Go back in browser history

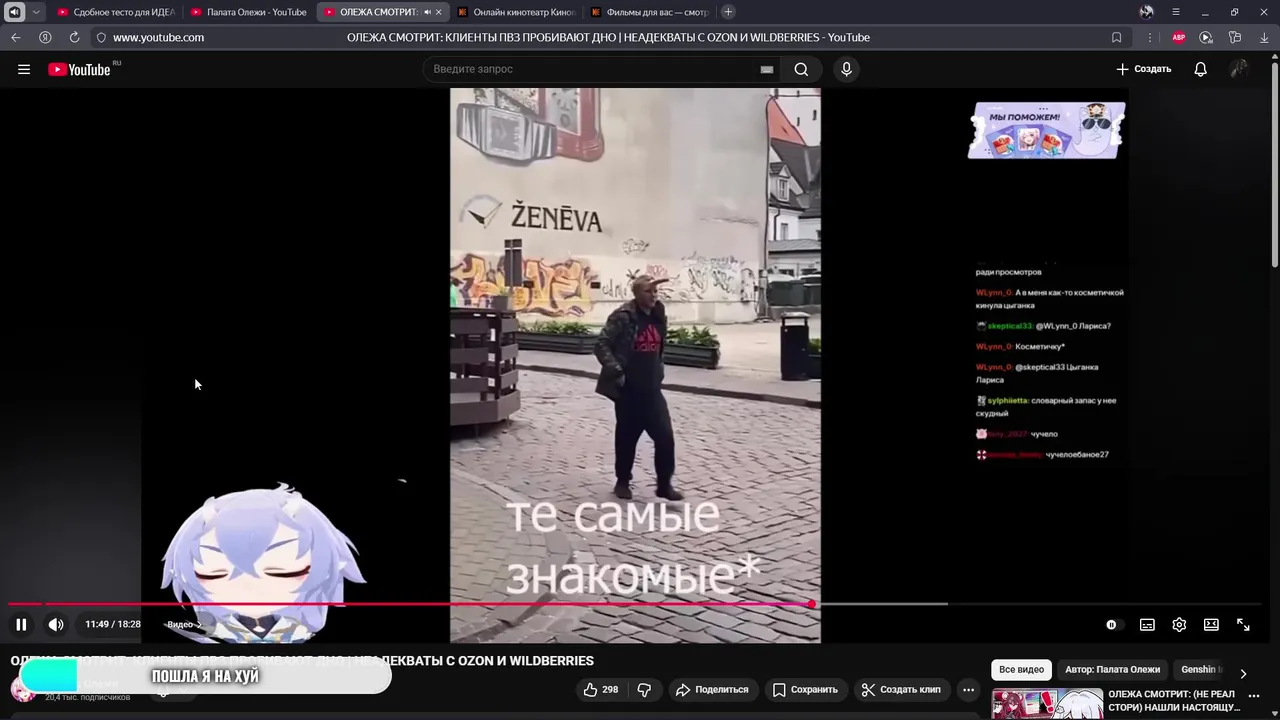pos(15,37)
